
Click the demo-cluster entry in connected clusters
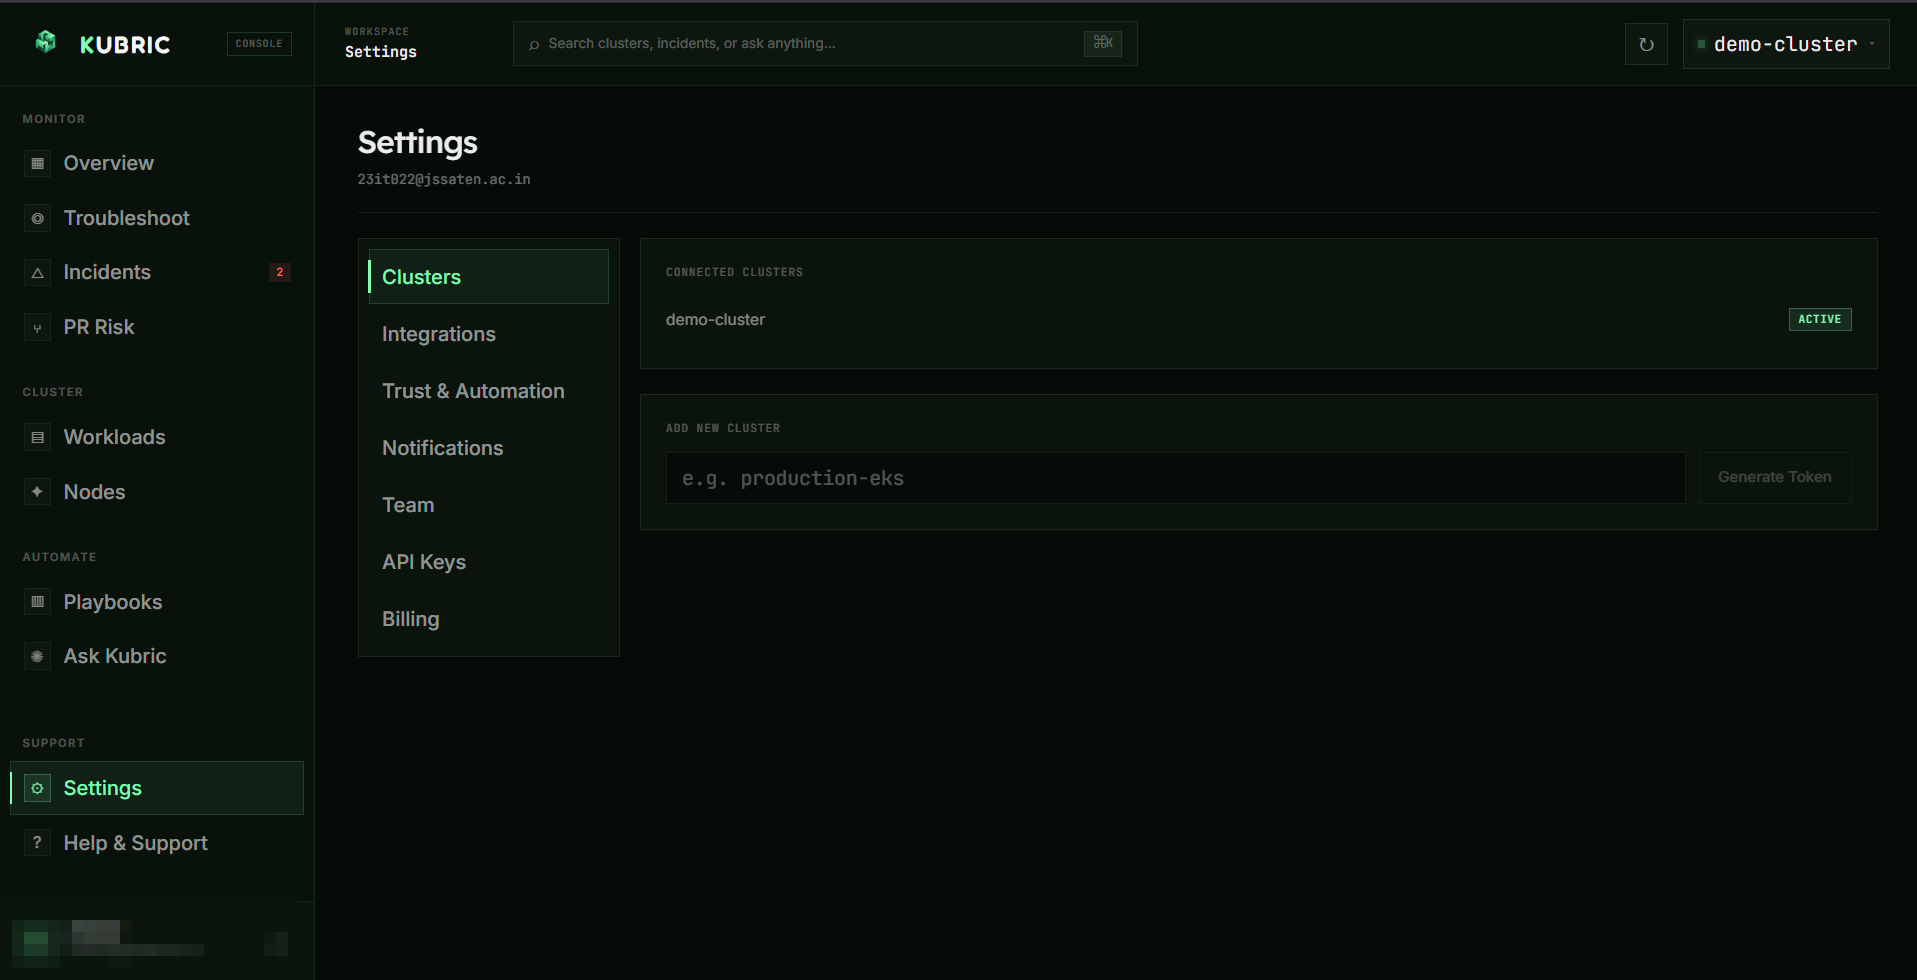point(715,320)
